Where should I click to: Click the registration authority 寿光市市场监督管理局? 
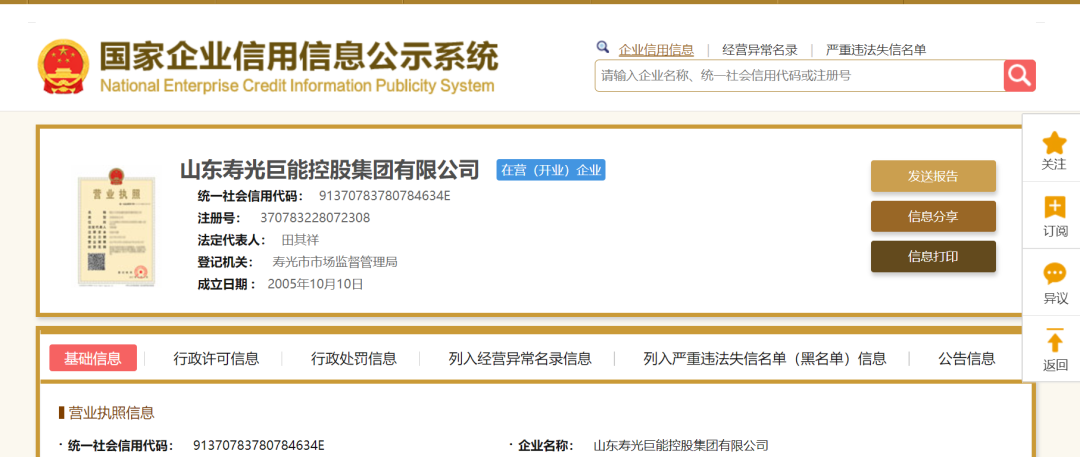click(335, 262)
